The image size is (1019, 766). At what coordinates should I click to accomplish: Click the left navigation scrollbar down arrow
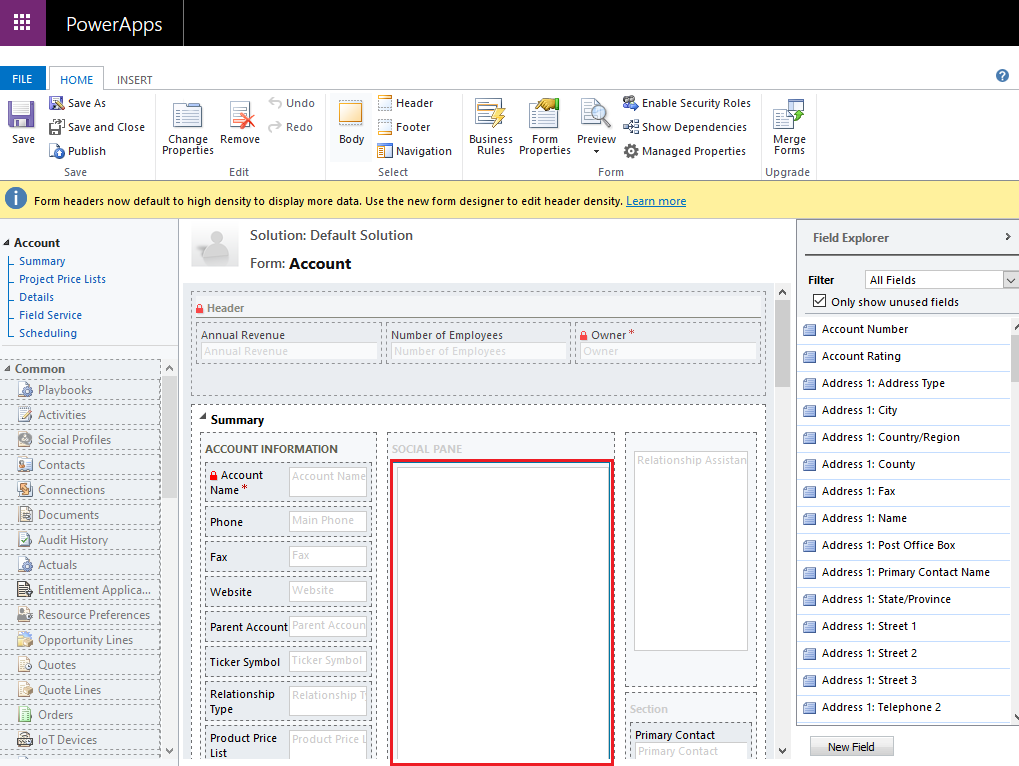[170, 750]
